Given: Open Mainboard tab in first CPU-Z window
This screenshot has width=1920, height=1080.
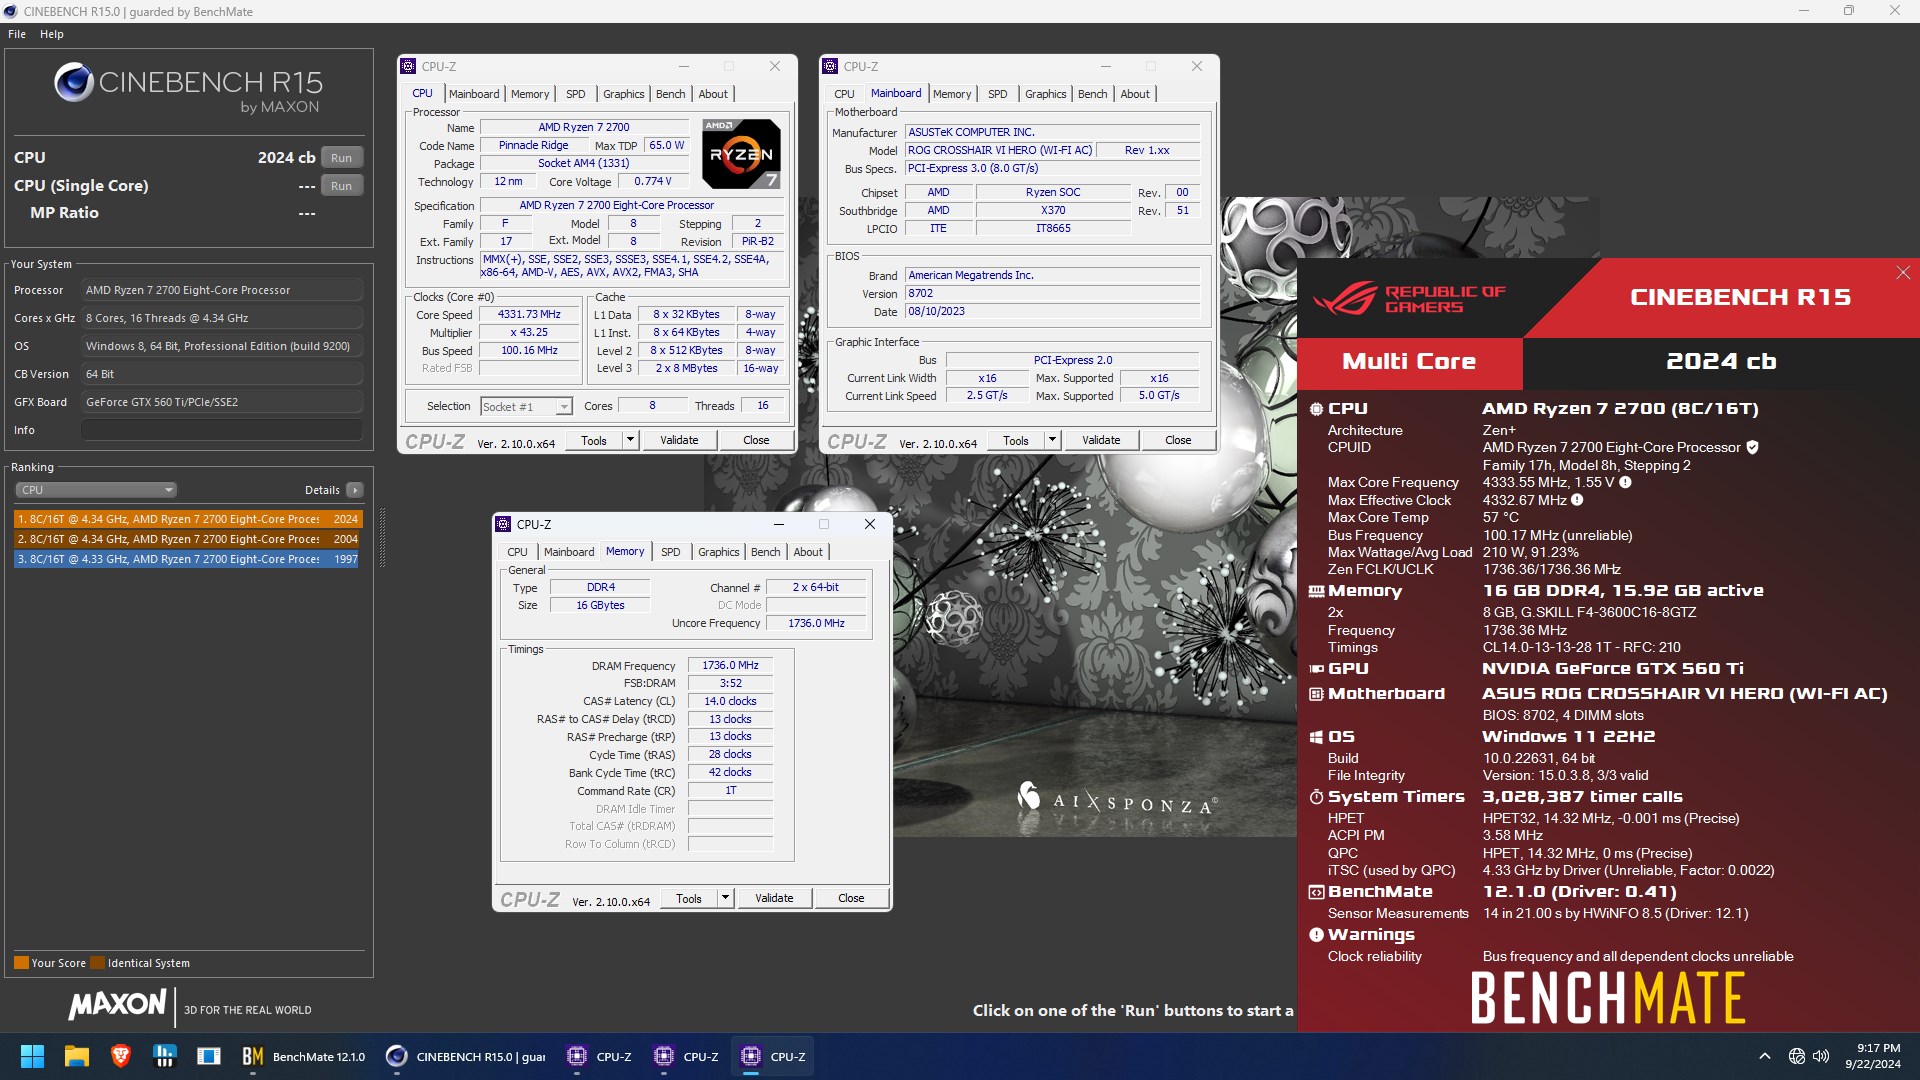Looking at the screenshot, I should pos(474,94).
